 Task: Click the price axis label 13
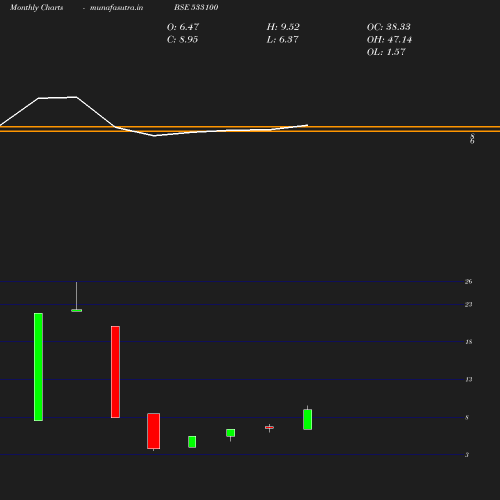tap(468, 379)
